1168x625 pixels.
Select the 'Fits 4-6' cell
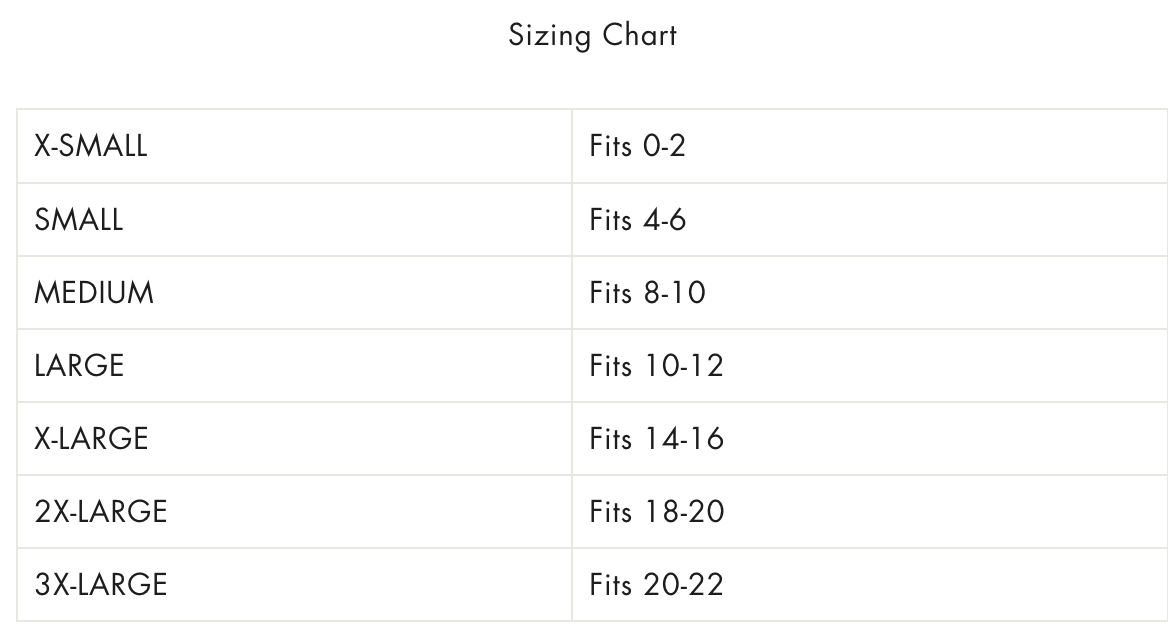click(637, 219)
